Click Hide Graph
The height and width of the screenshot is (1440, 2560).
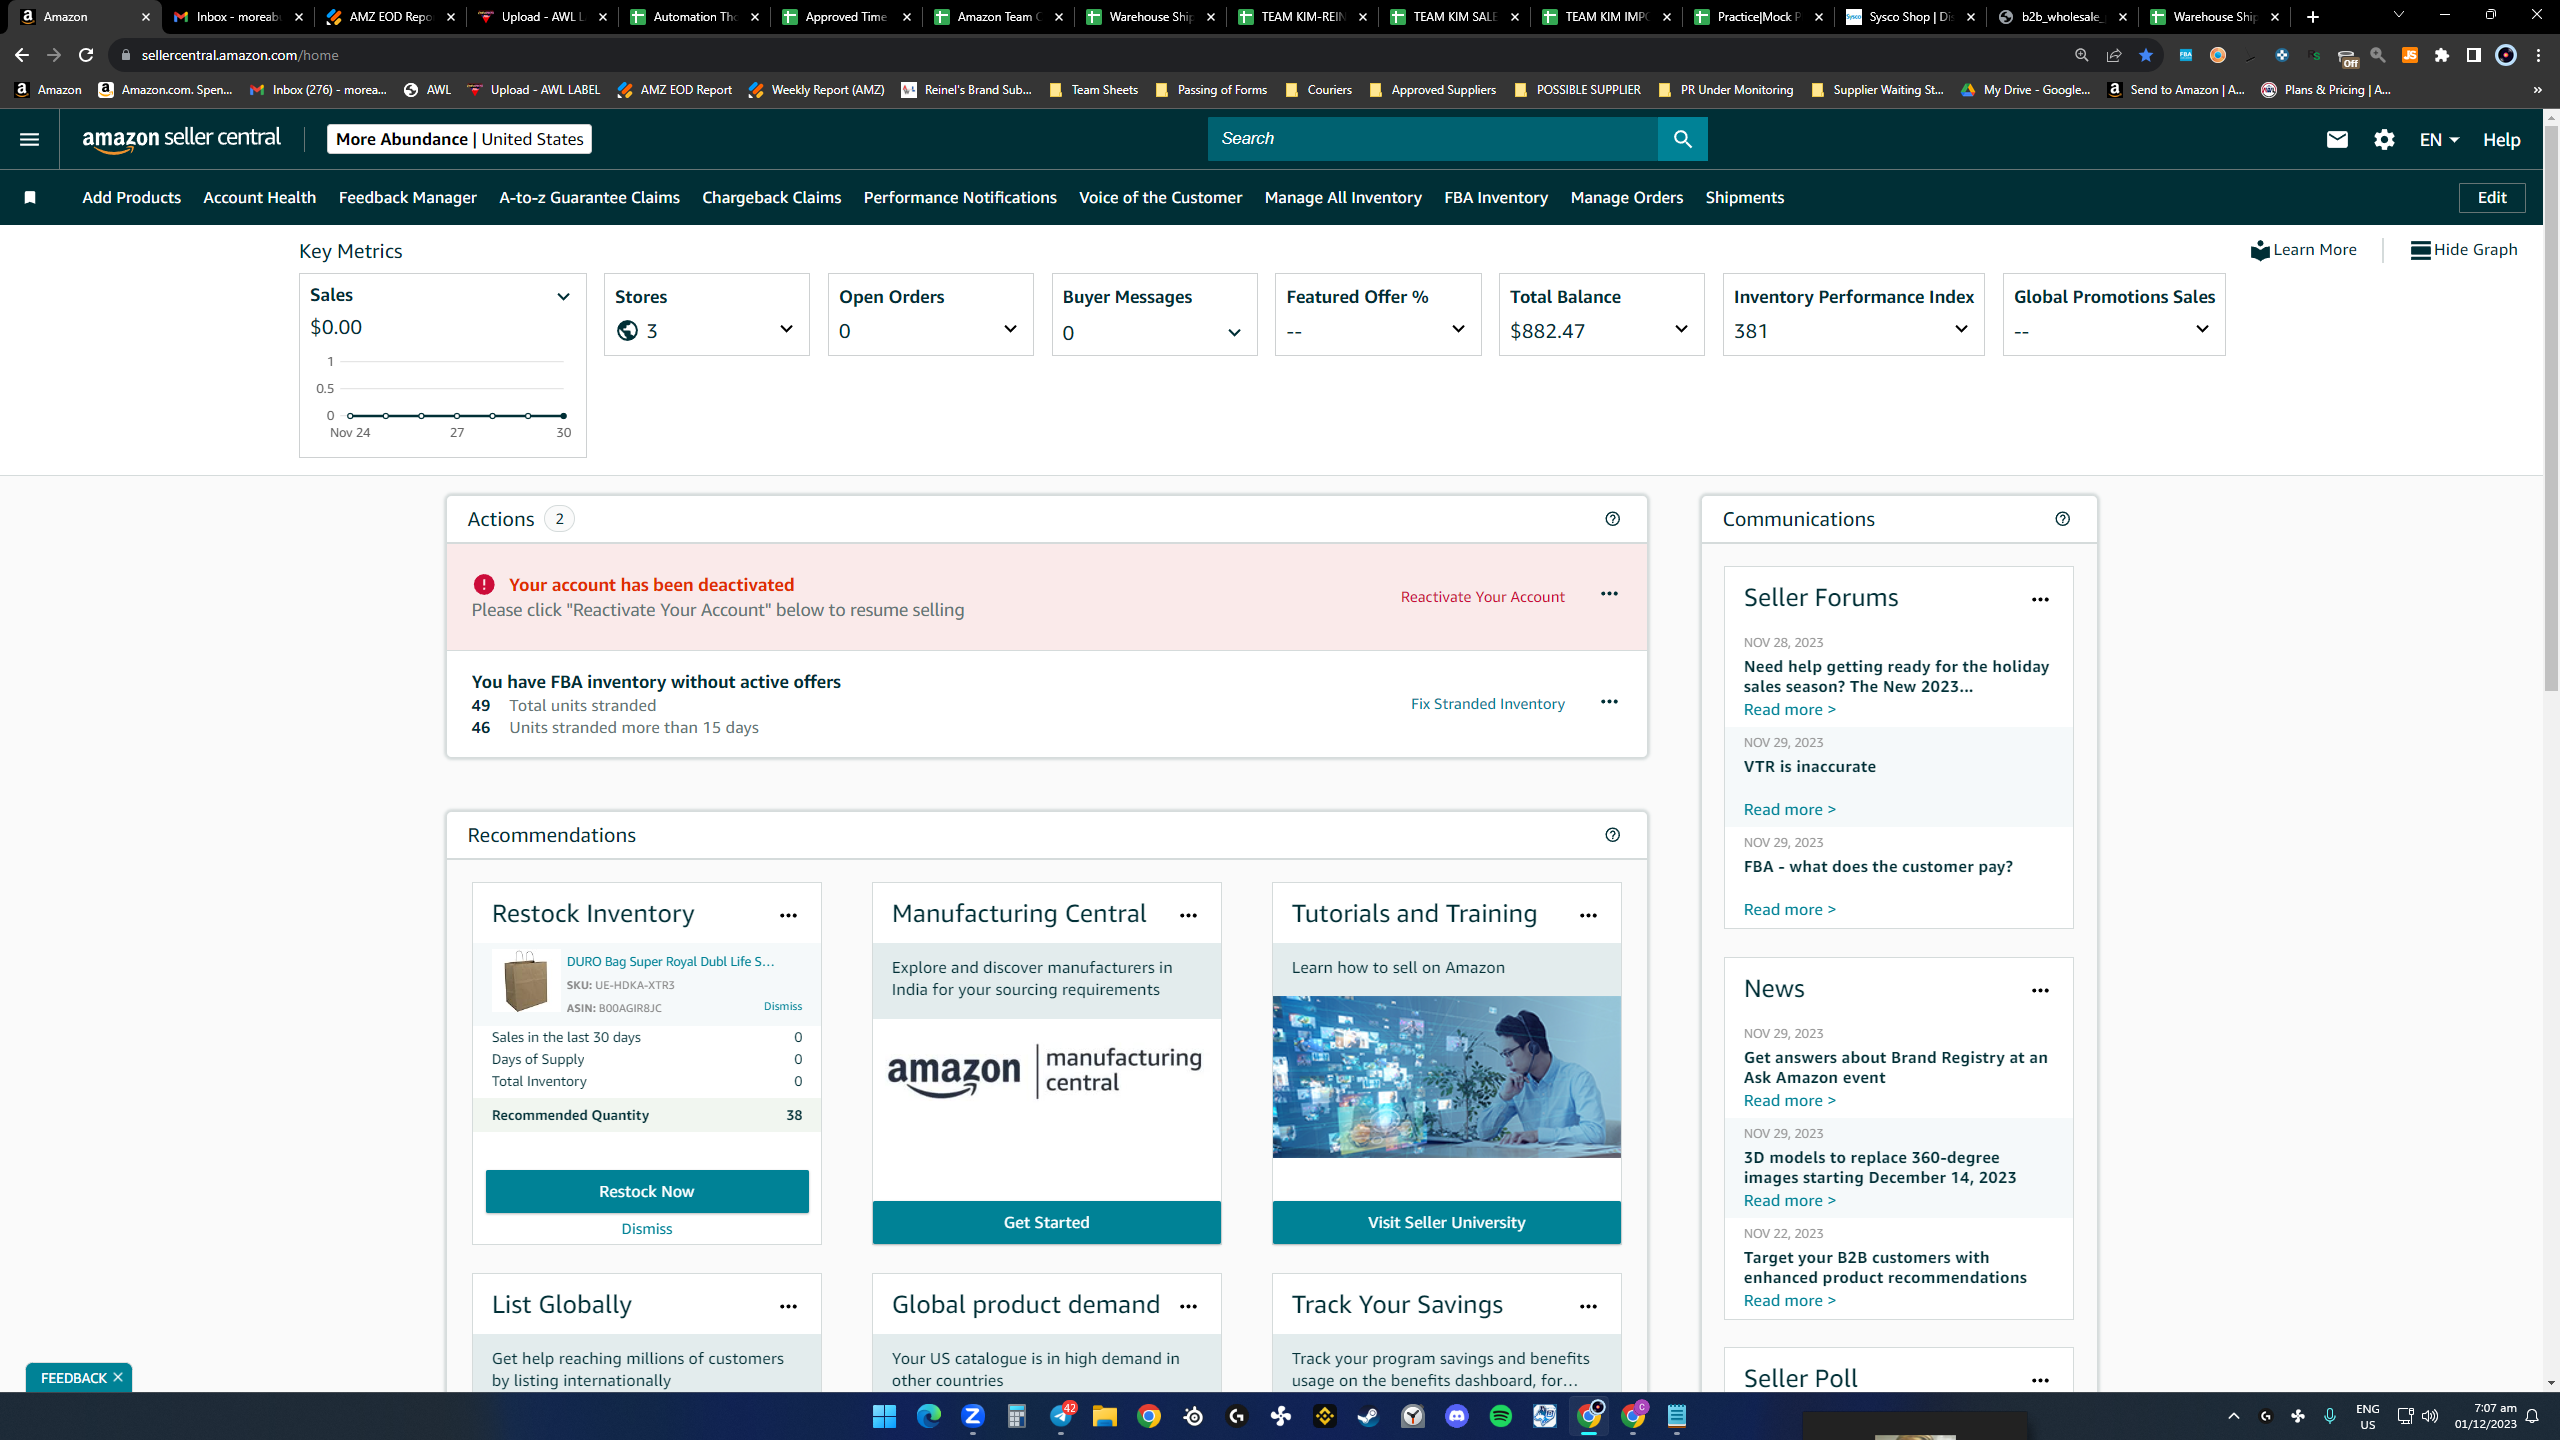coord(2464,250)
